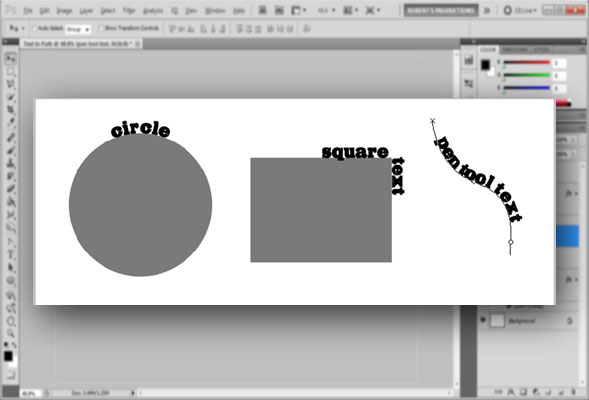This screenshot has height=400, width=589.
Task: Click the foreground color swatch in toolbox
Action: click(x=8, y=356)
